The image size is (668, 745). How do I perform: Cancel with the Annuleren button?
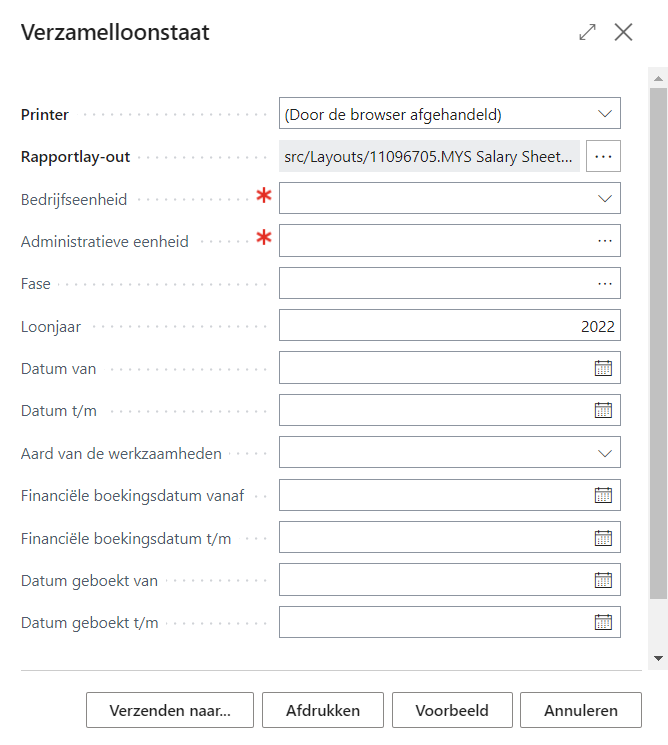coord(581,711)
